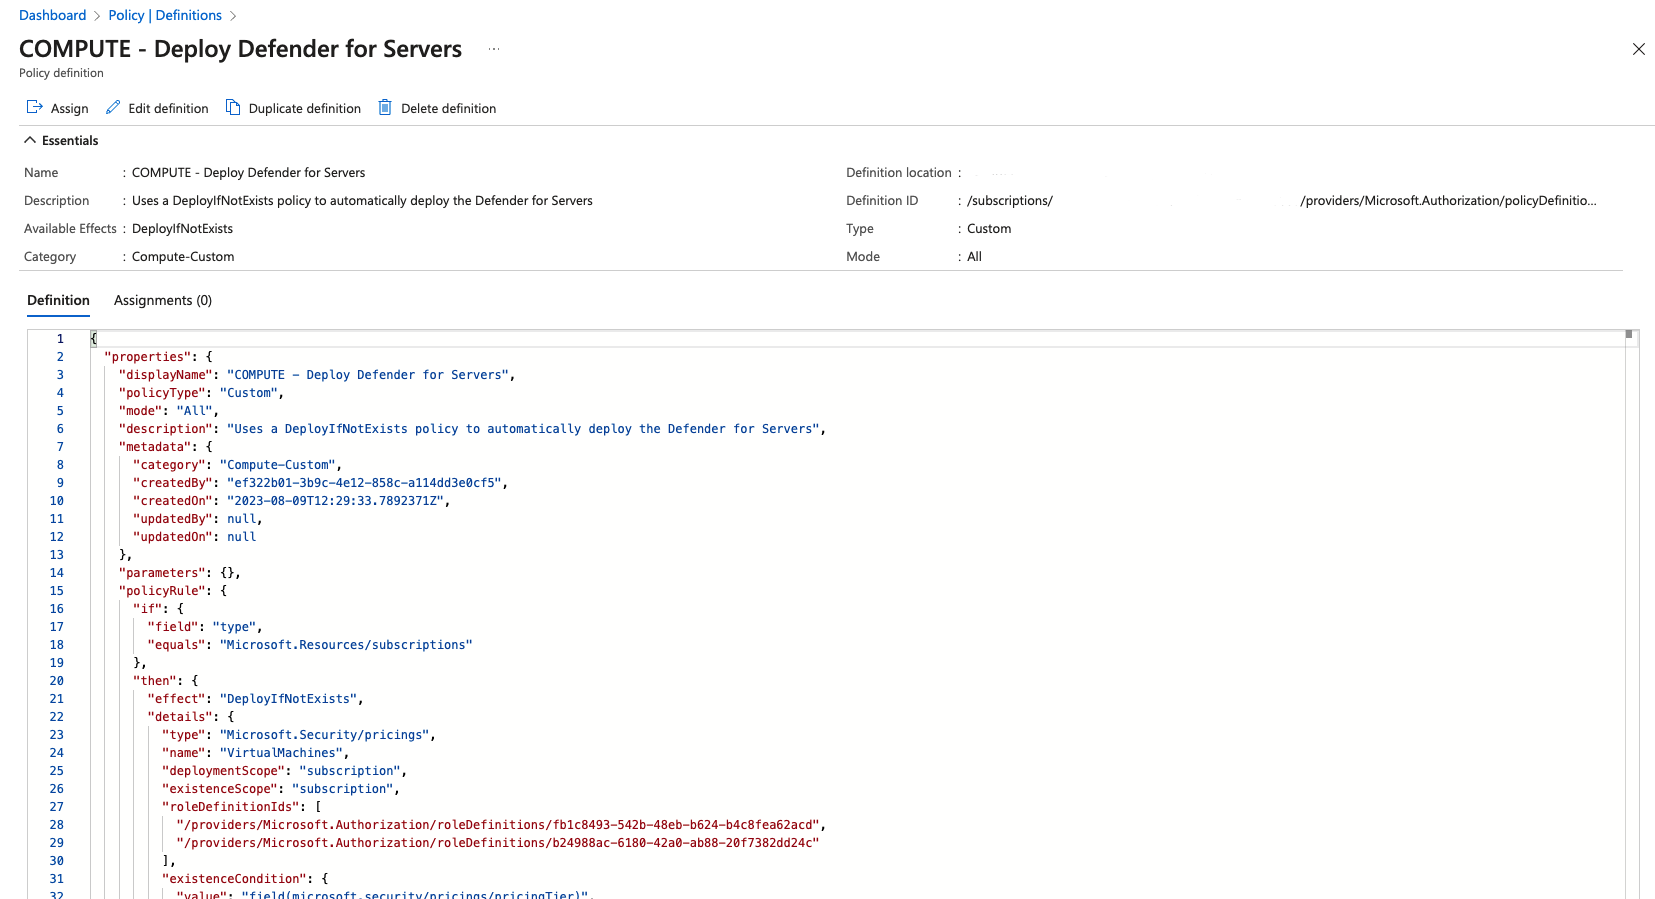Close the policy definition pane
1655x899 pixels.
pyautogui.click(x=1638, y=49)
